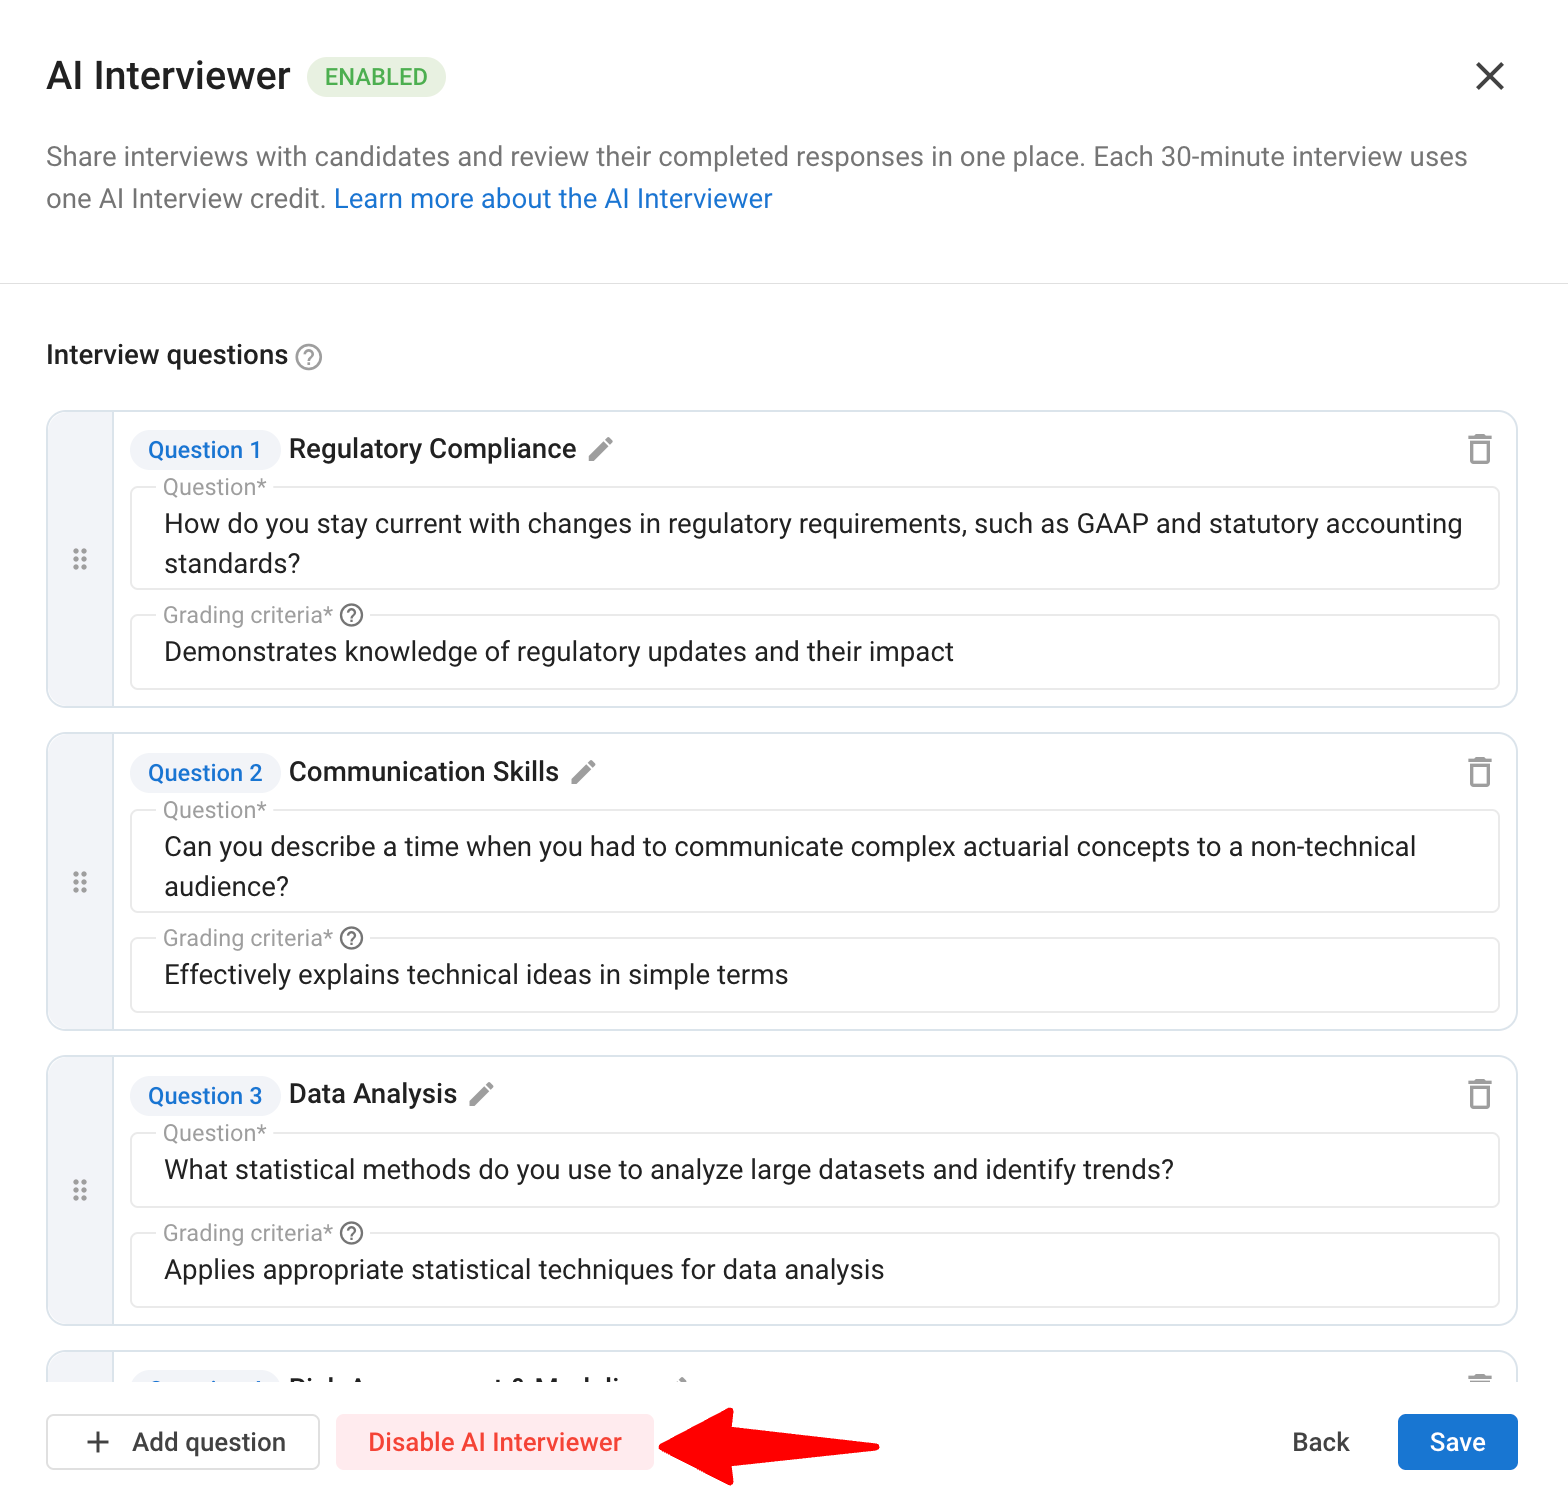Delete Question 1 with trash icon
The width and height of the screenshot is (1568, 1498).
(x=1479, y=449)
